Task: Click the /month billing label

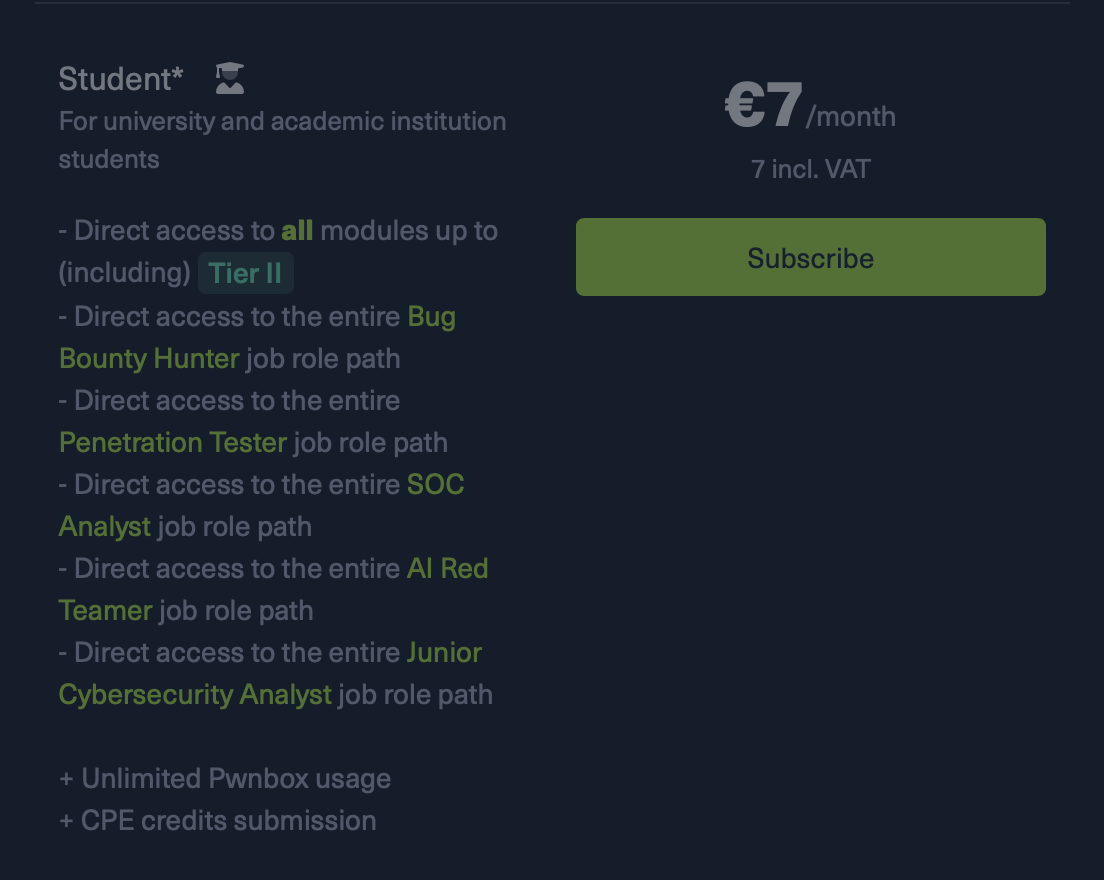Action: [x=851, y=116]
